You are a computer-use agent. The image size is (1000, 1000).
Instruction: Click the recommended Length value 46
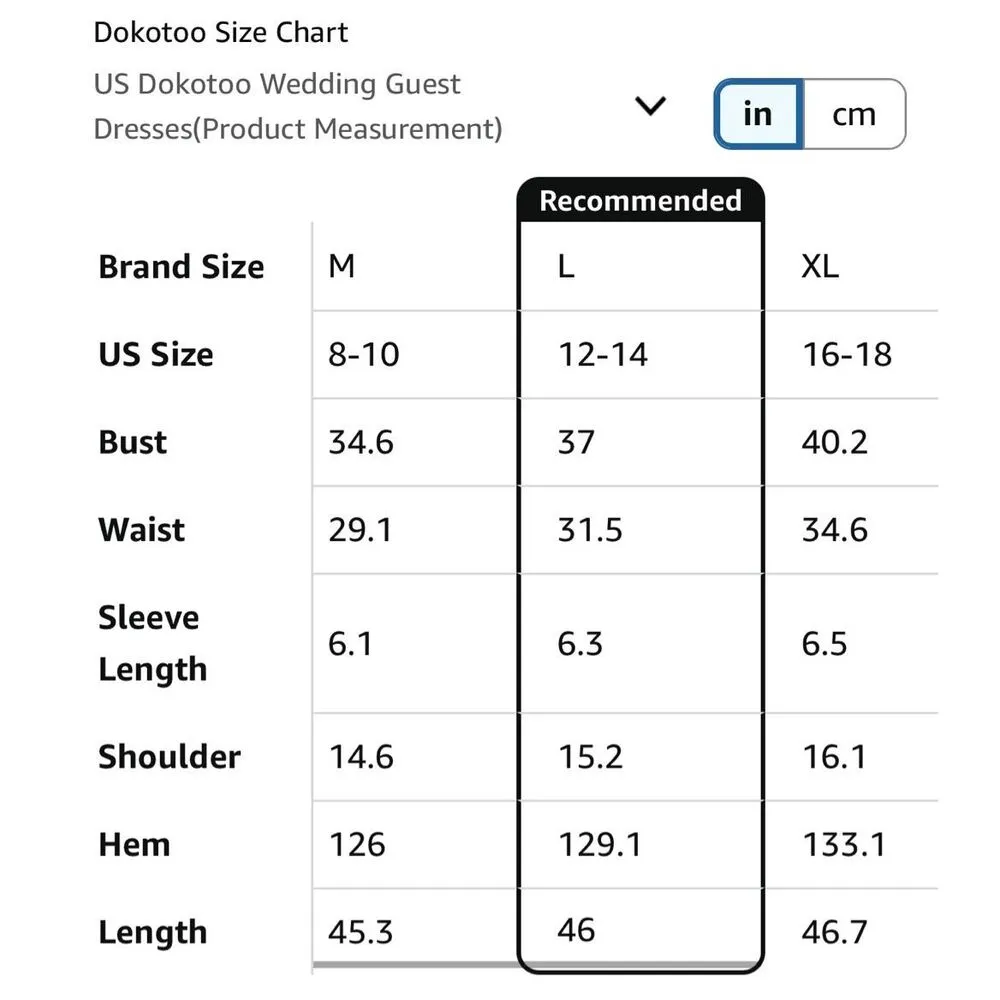tap(577, 930)
